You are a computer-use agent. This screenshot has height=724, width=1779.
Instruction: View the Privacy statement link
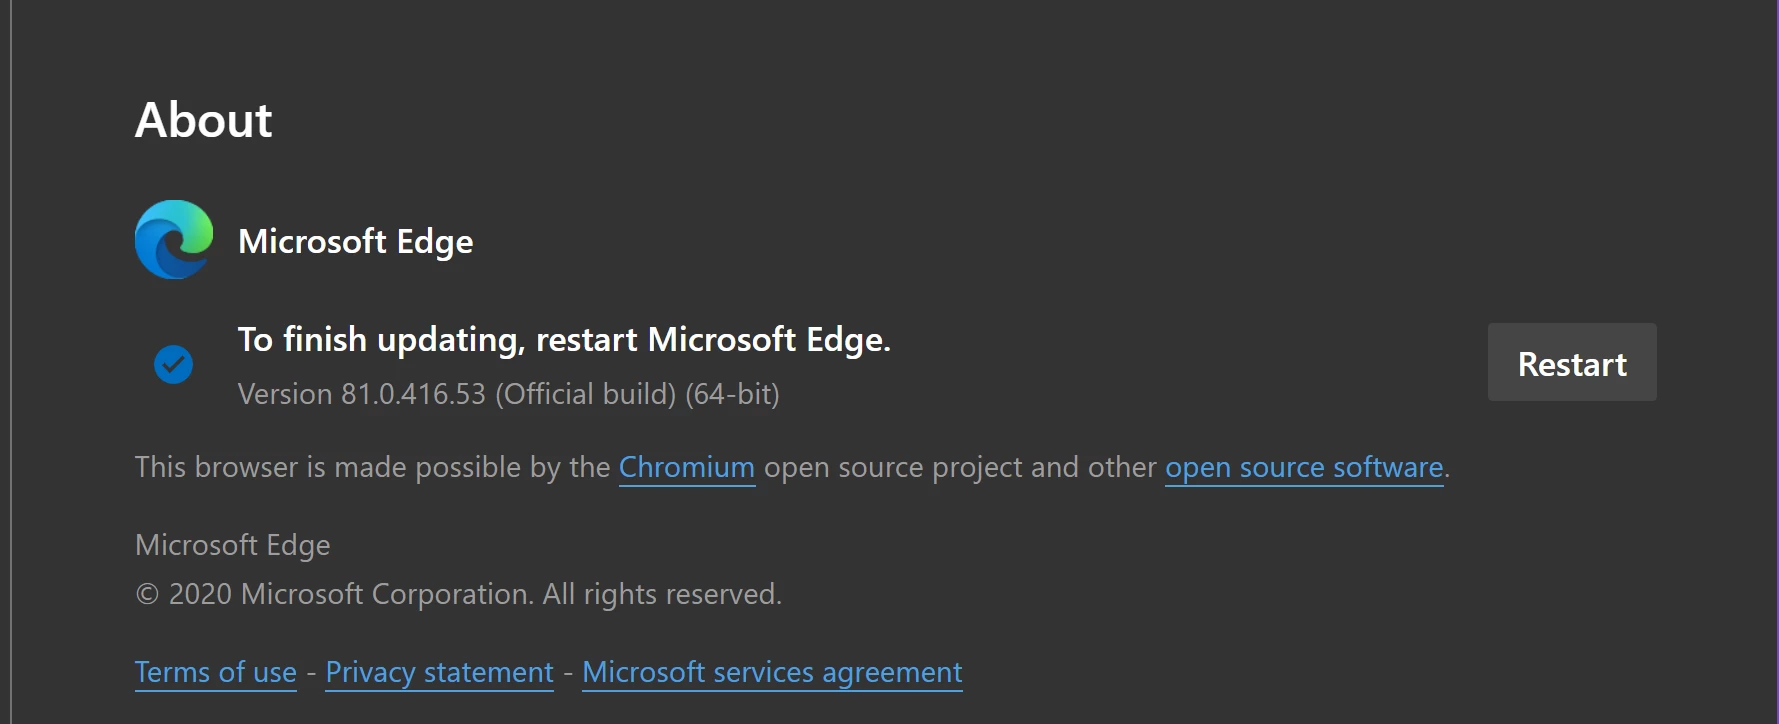pos(439,672)
